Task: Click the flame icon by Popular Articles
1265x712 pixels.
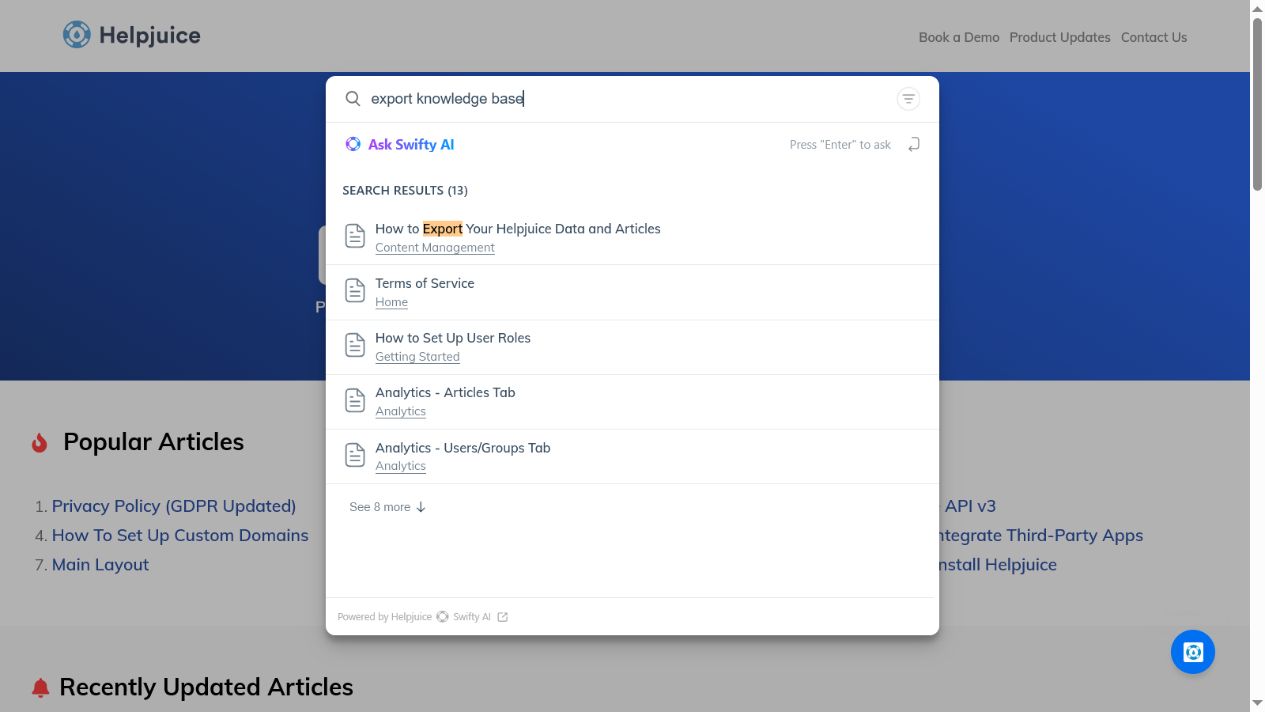Action: tap(40, 442)
